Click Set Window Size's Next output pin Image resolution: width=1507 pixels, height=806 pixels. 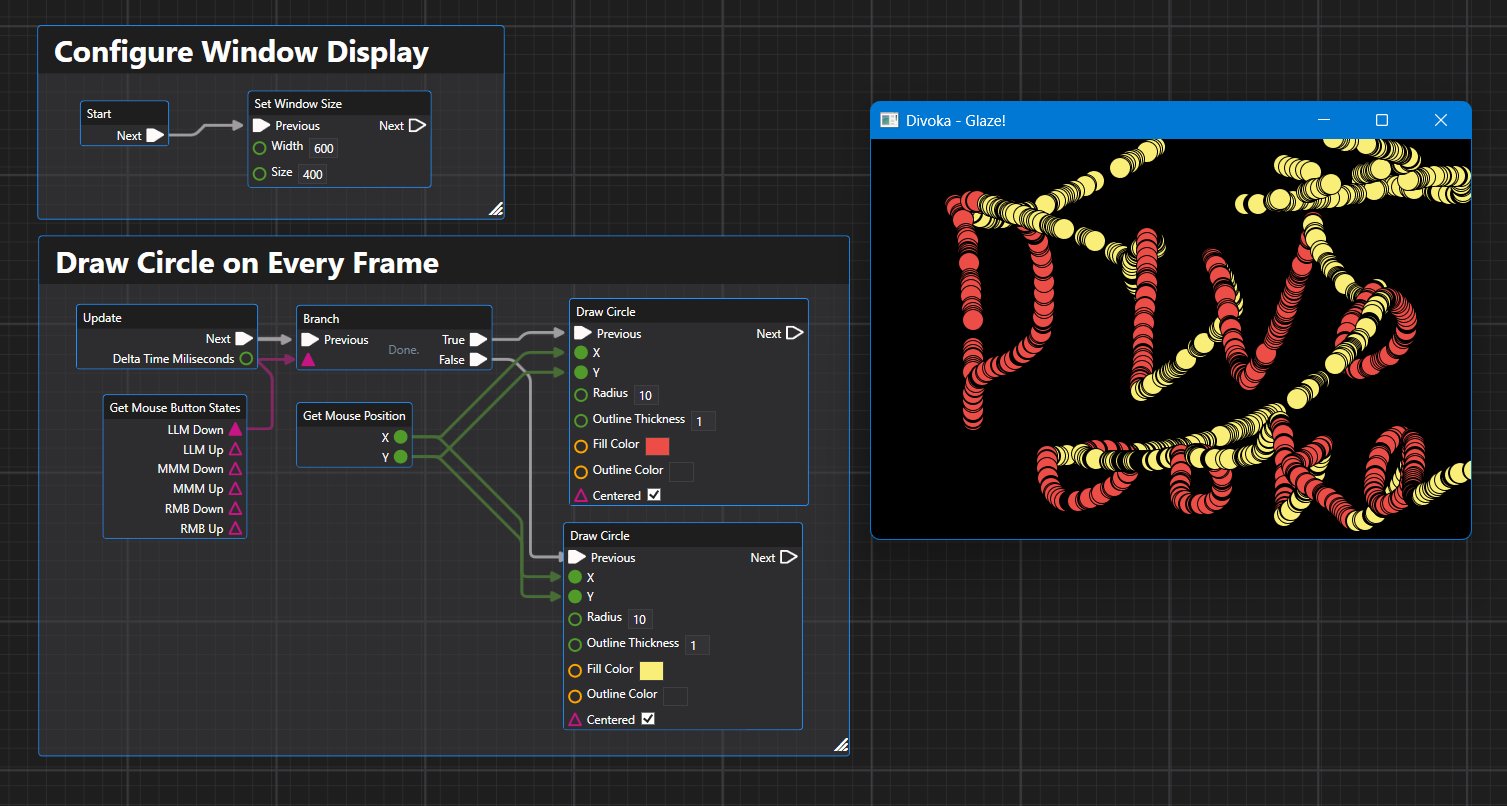point(417,126)
